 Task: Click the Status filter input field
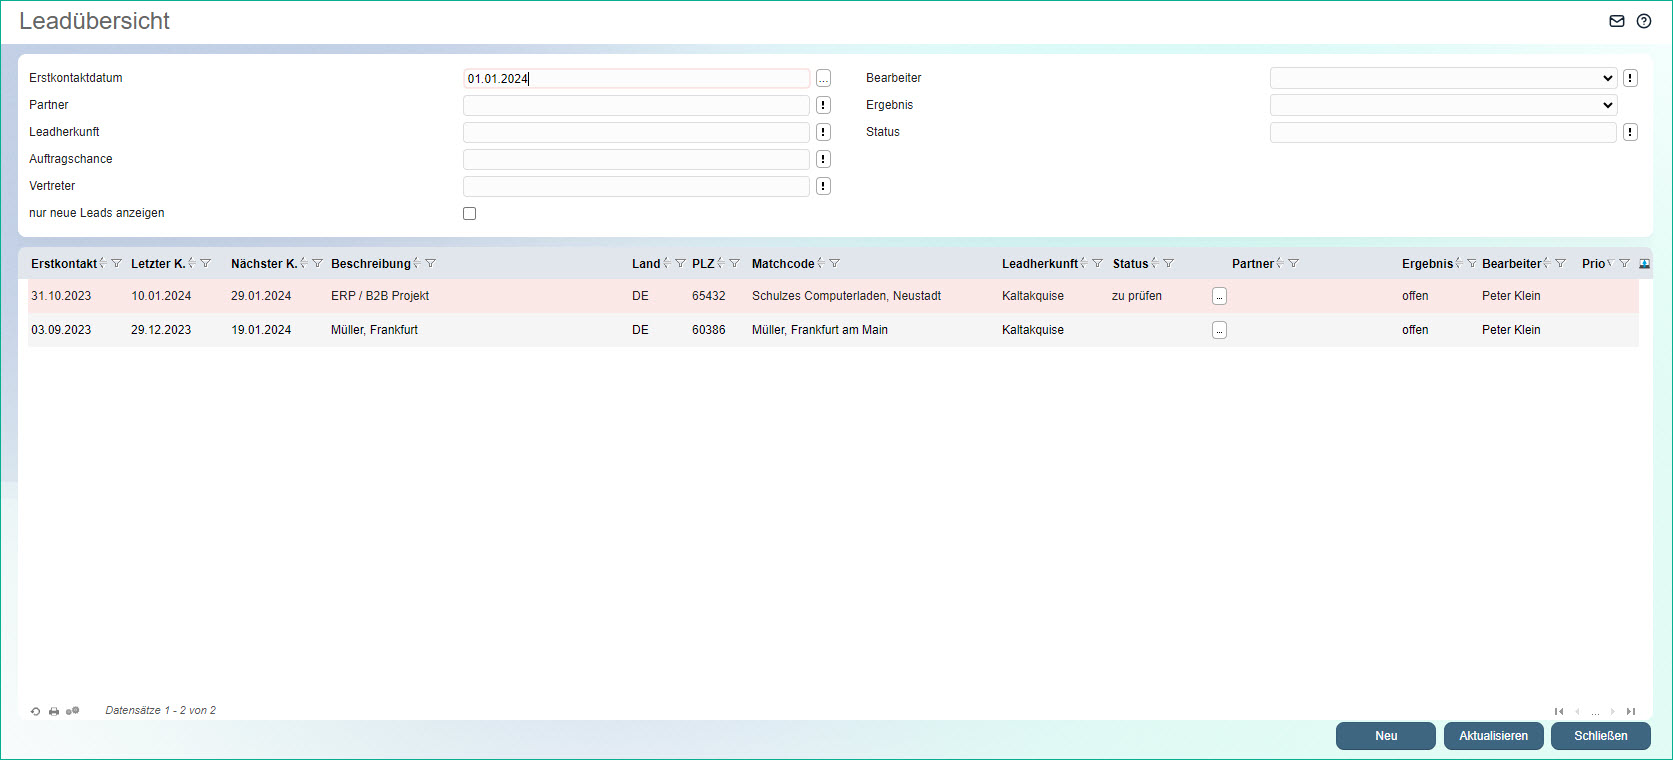pos(1442,132)
